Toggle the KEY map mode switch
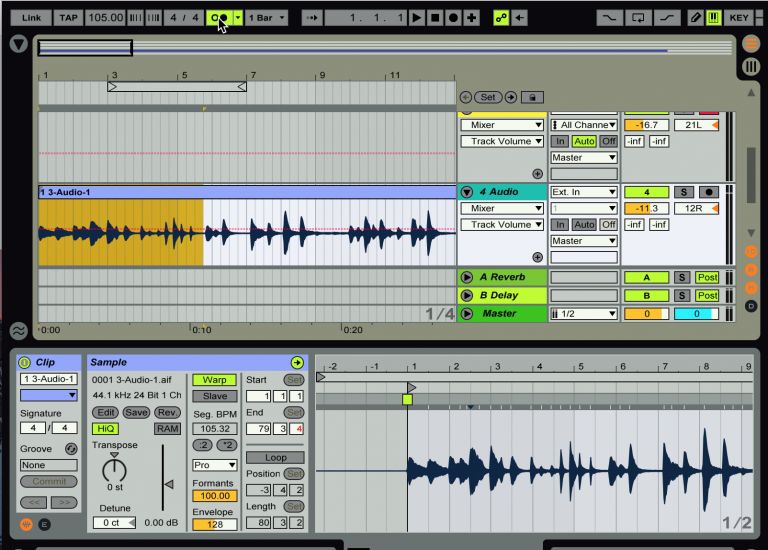Screen dimensions: 768x550 pyautogui.click(x=739, y=18)
